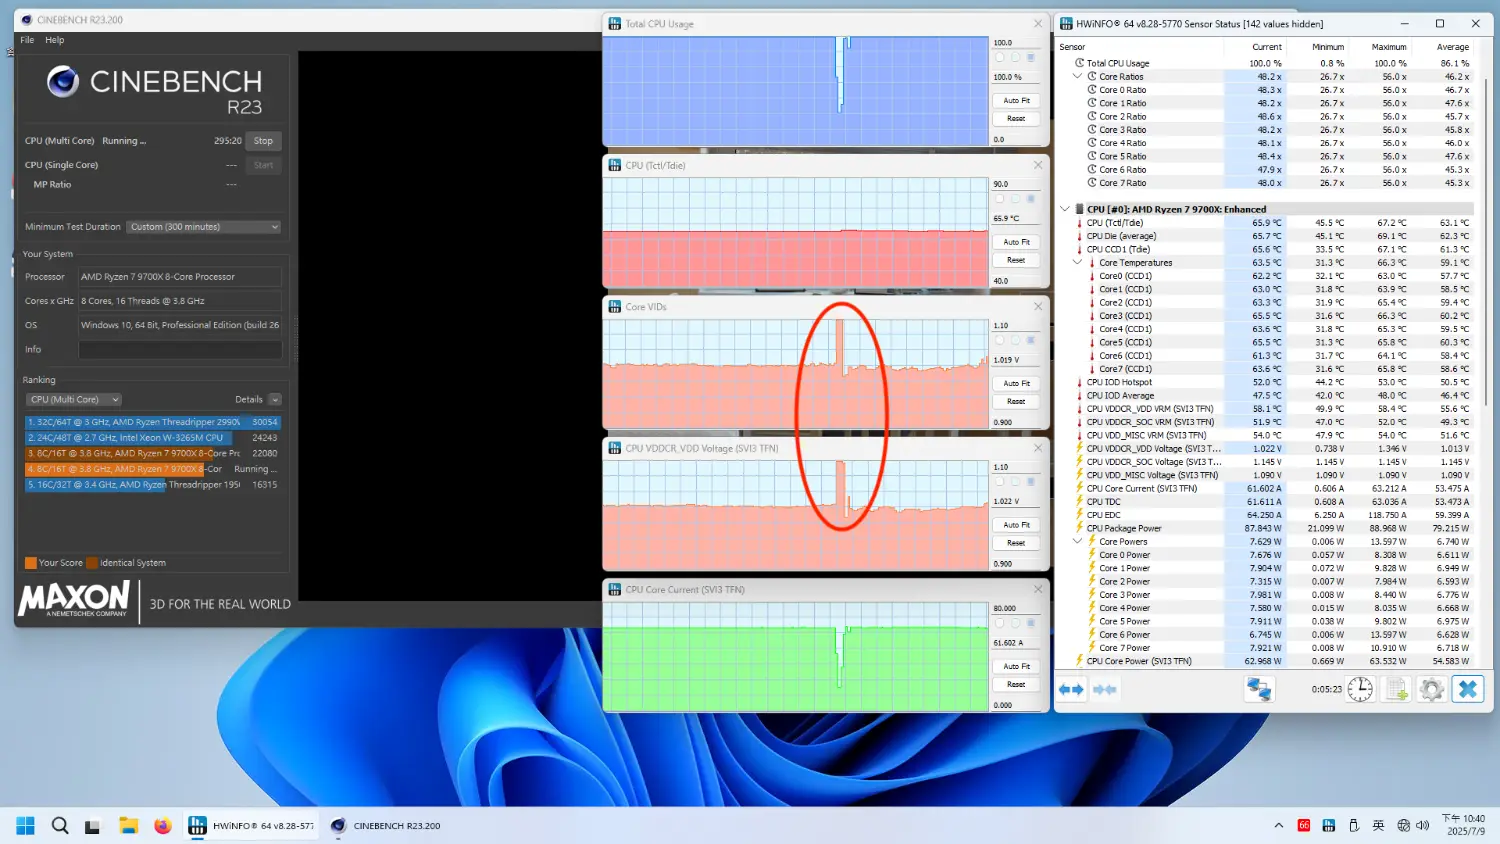The image size is (1500, 844).
Task: Switch input method via 英 indicator
Action: (1378, 826)
